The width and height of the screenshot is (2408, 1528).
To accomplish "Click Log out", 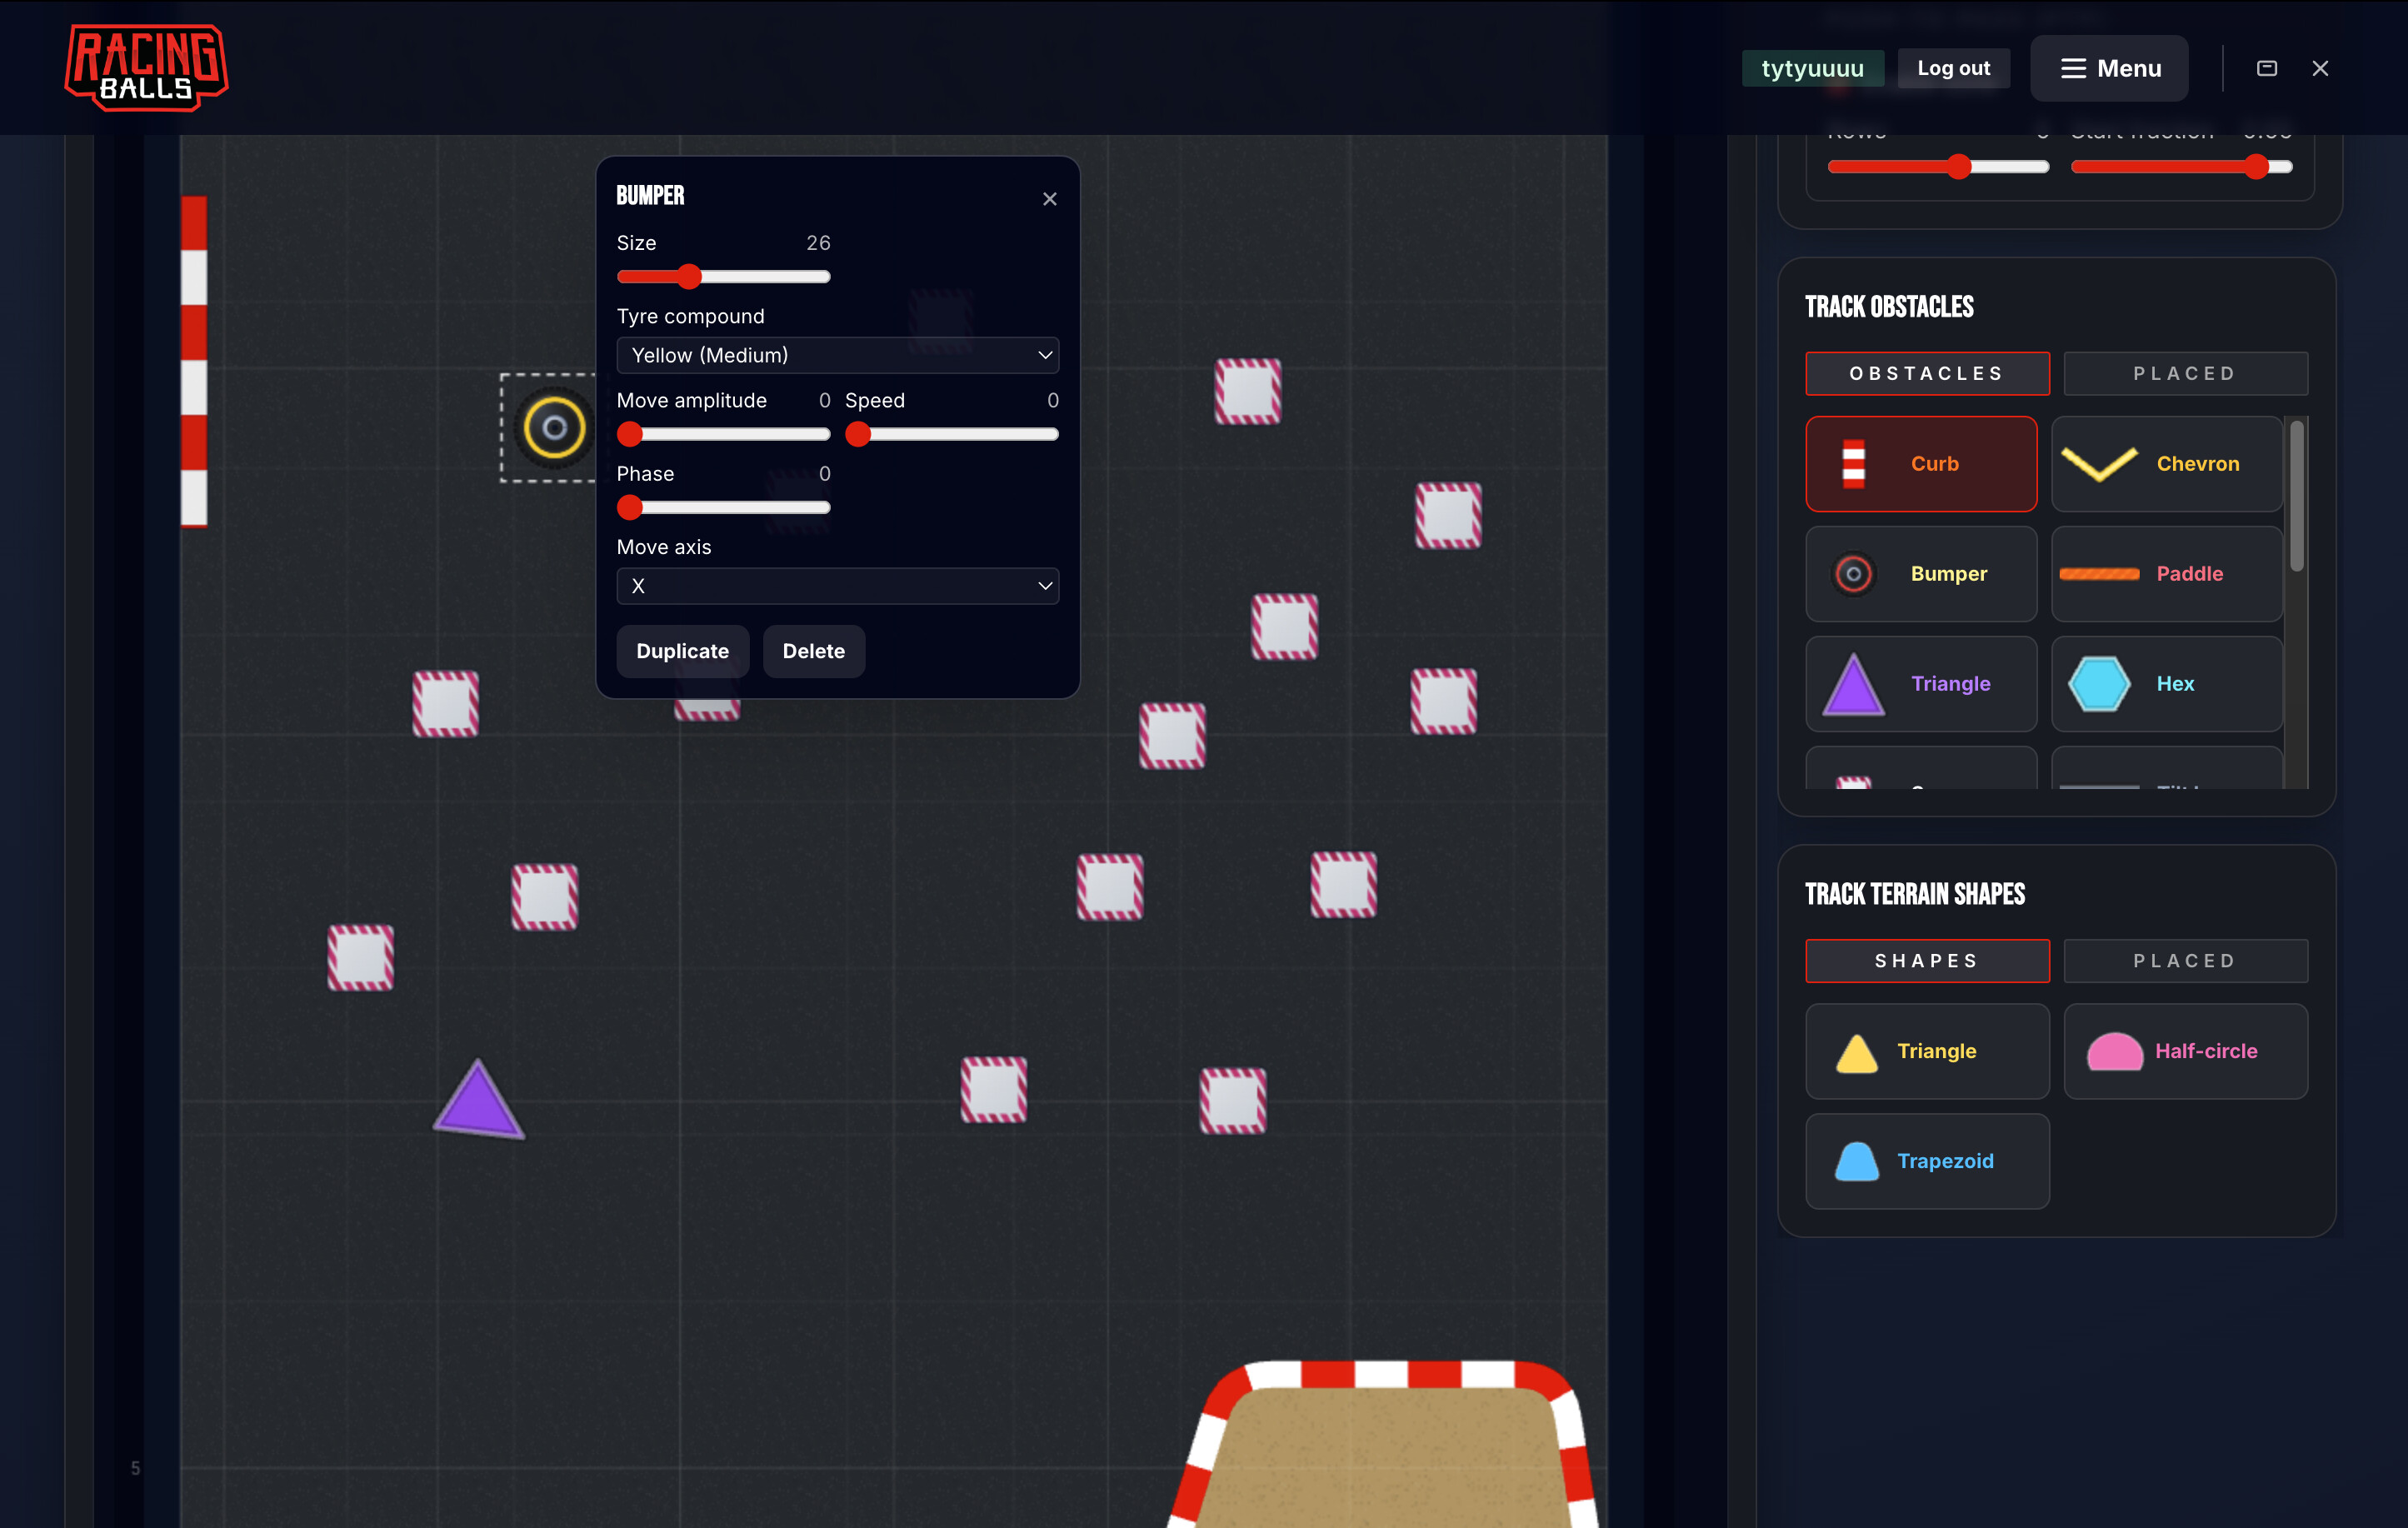I will 1953,68.
